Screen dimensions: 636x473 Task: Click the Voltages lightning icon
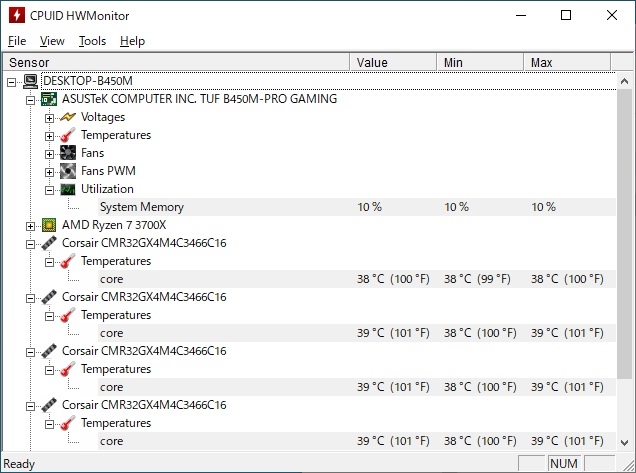pos(68,117)
